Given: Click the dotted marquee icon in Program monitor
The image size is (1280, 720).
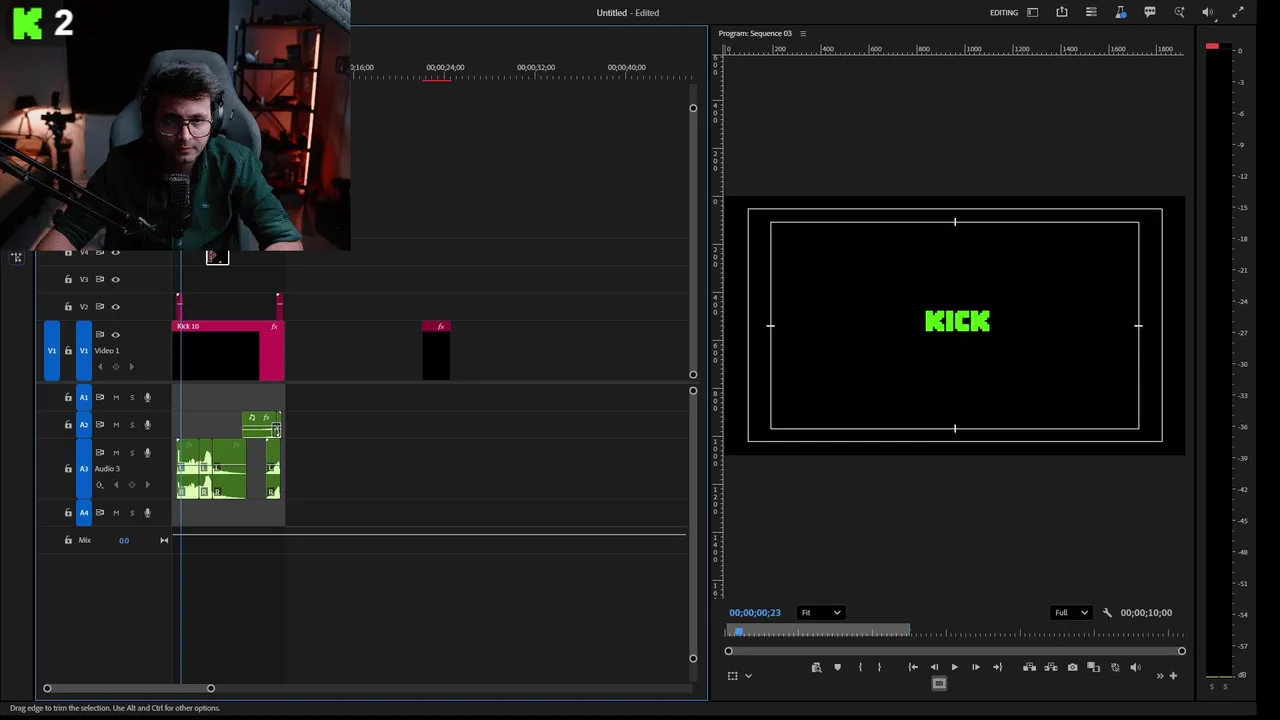Looking at the screenshot, I should [732, 676].
